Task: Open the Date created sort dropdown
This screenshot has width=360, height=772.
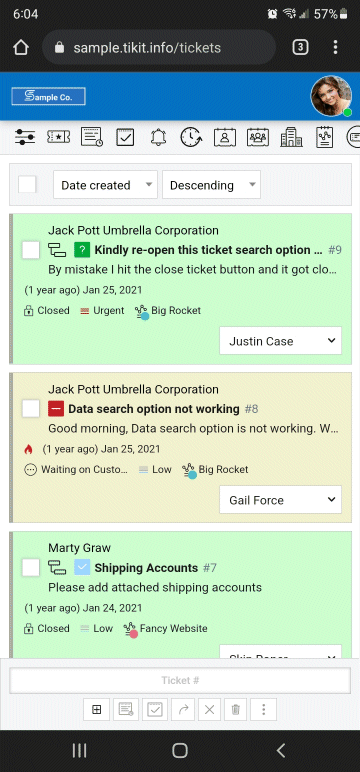Action: coord(105,185)
